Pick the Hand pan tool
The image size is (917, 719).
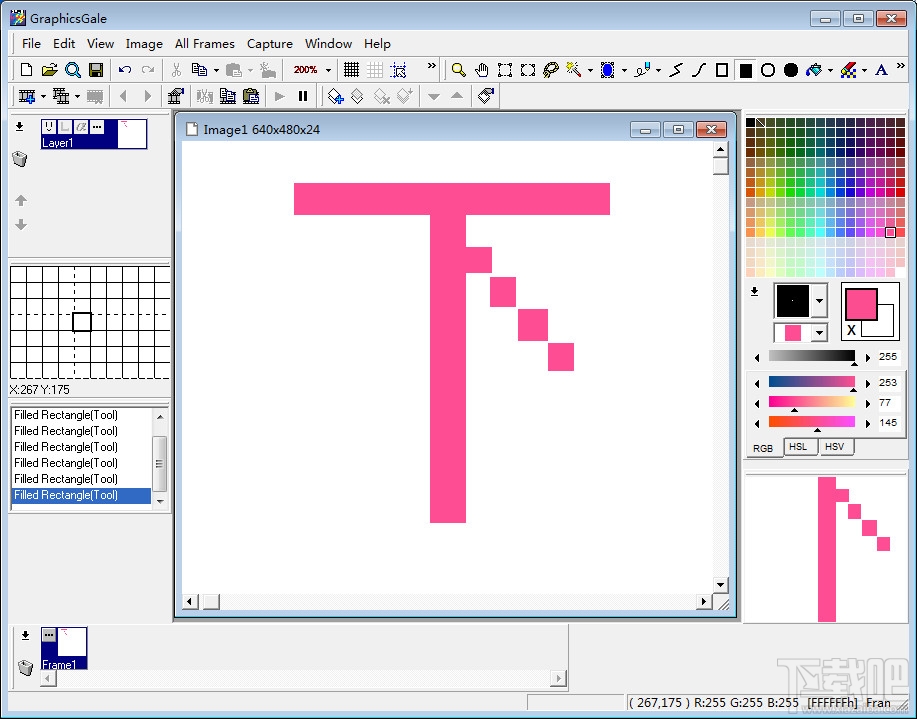[x=481, y=70]
